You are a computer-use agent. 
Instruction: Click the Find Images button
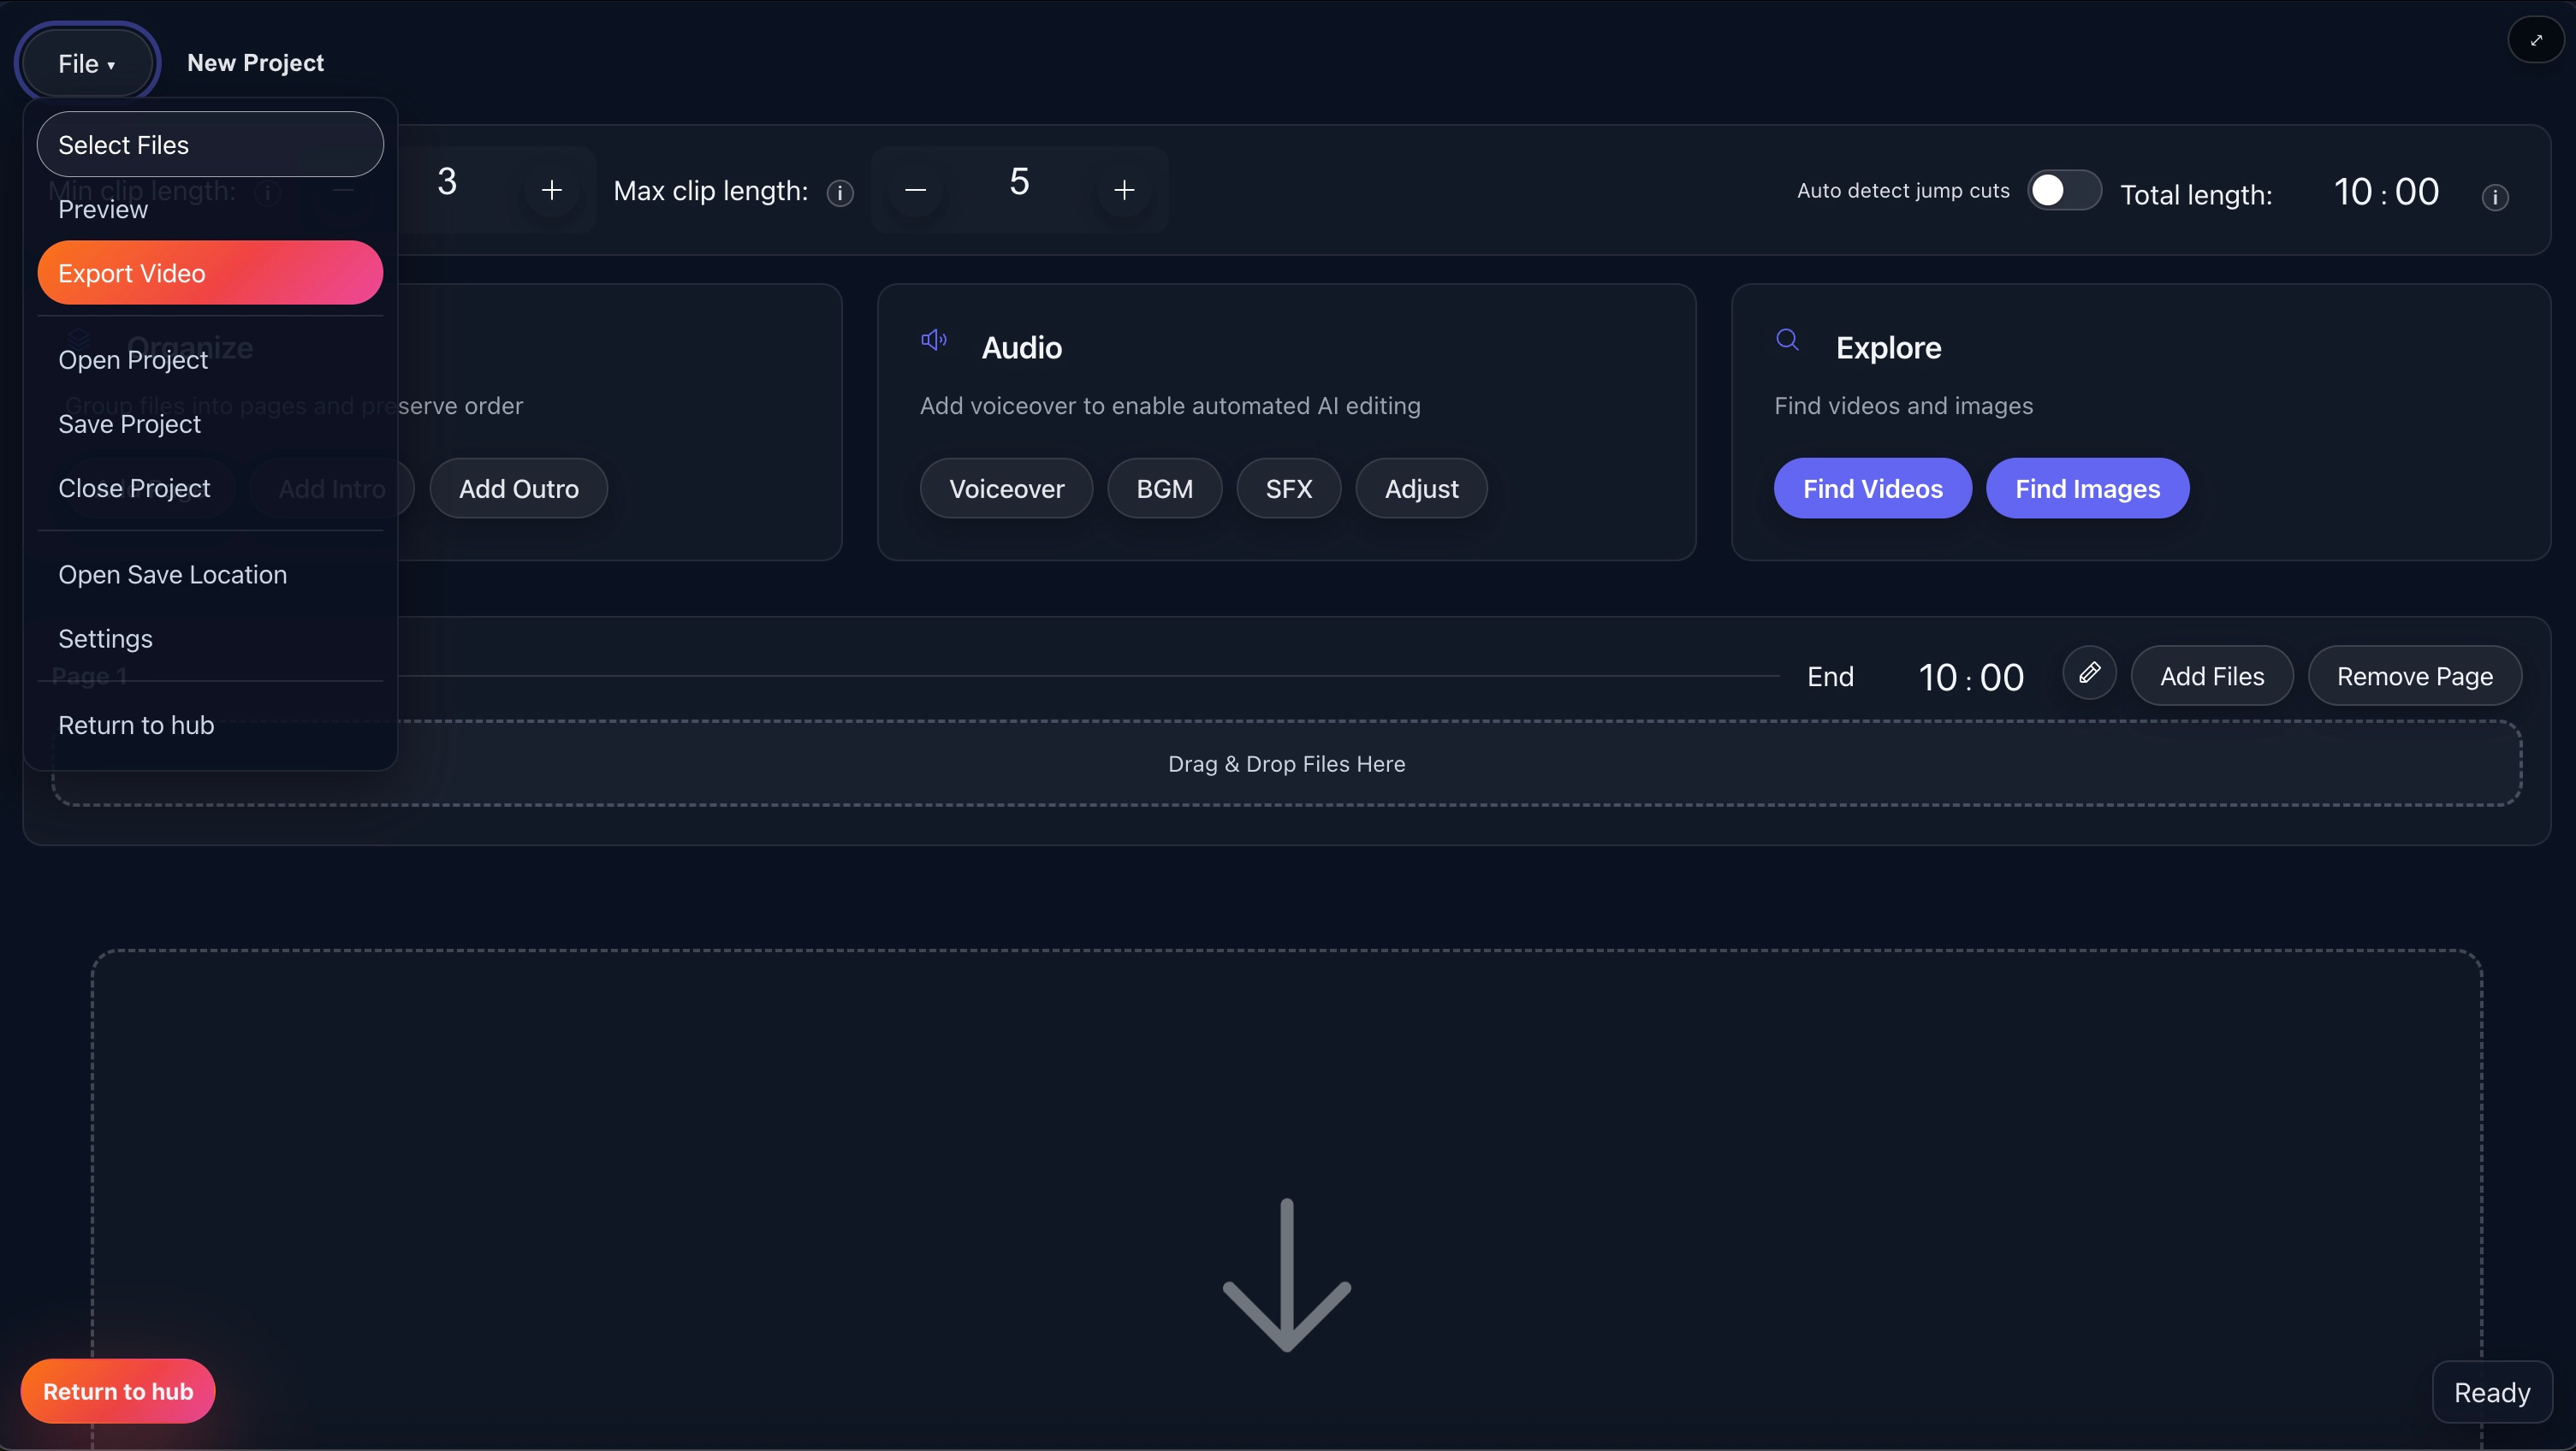coord(2087,488)
